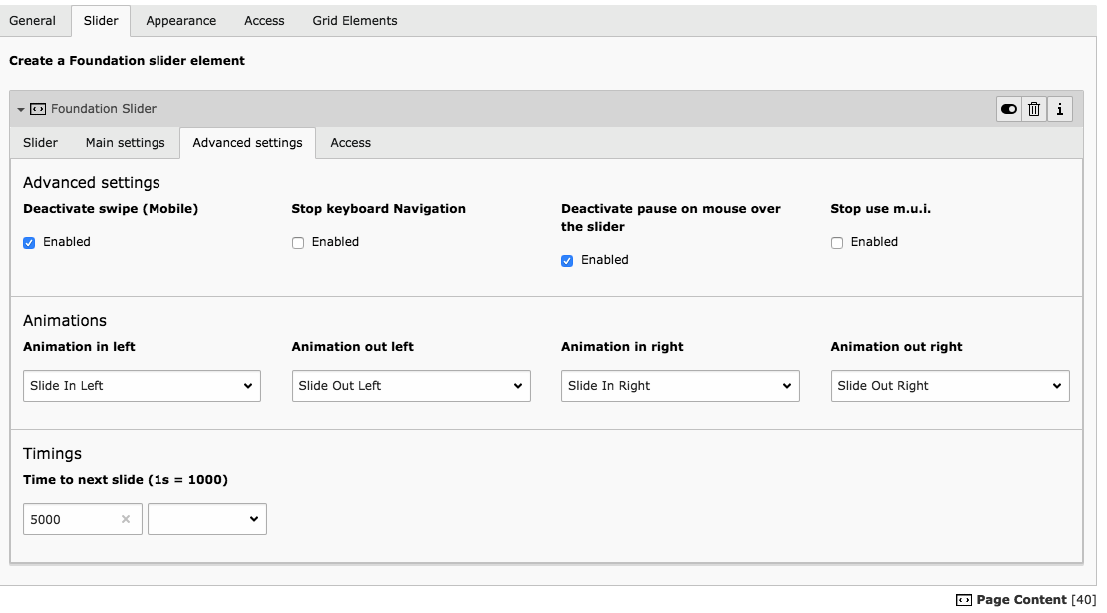Open the Animation out right dropdown
This screenshot has height=613, width=1107.
coord(950,386)
